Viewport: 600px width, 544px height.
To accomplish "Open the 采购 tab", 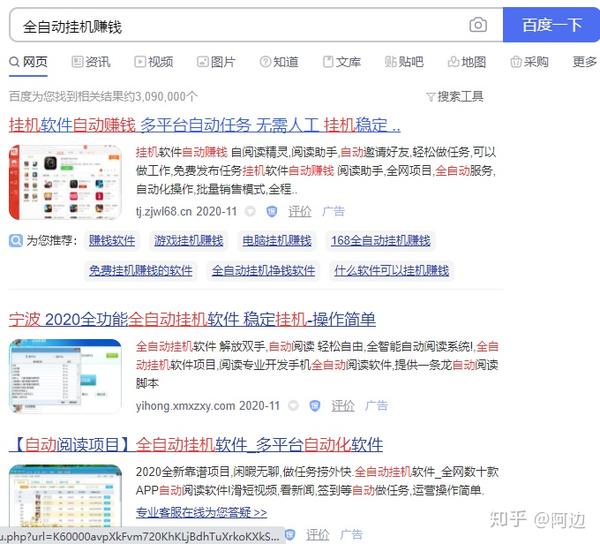I will tap(530, 62).
